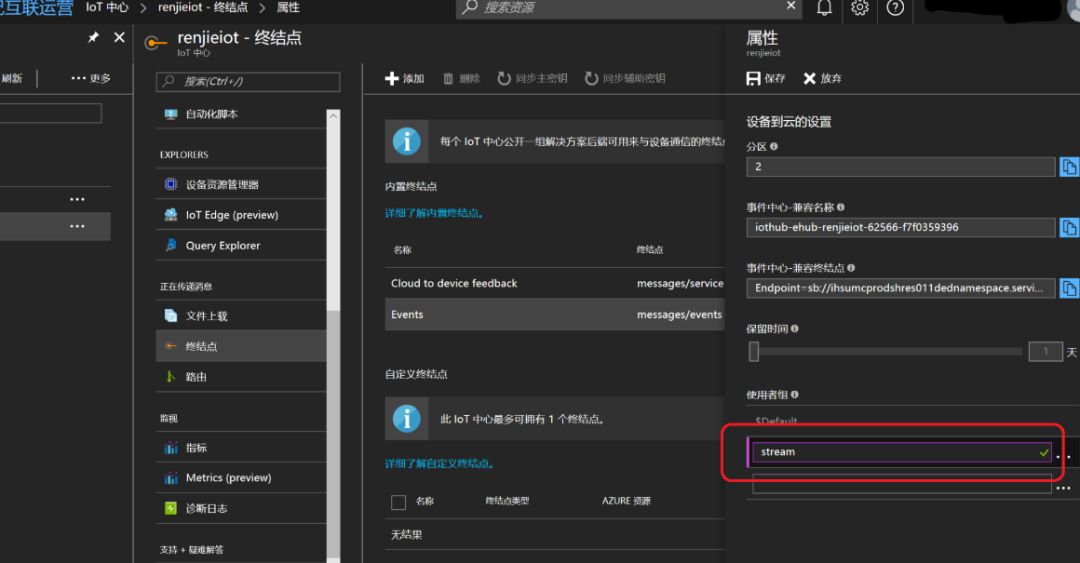Open the ellipsis menu beside empty consumer group
This screenshot has height=563, width=1080.
coord(1063,488)
